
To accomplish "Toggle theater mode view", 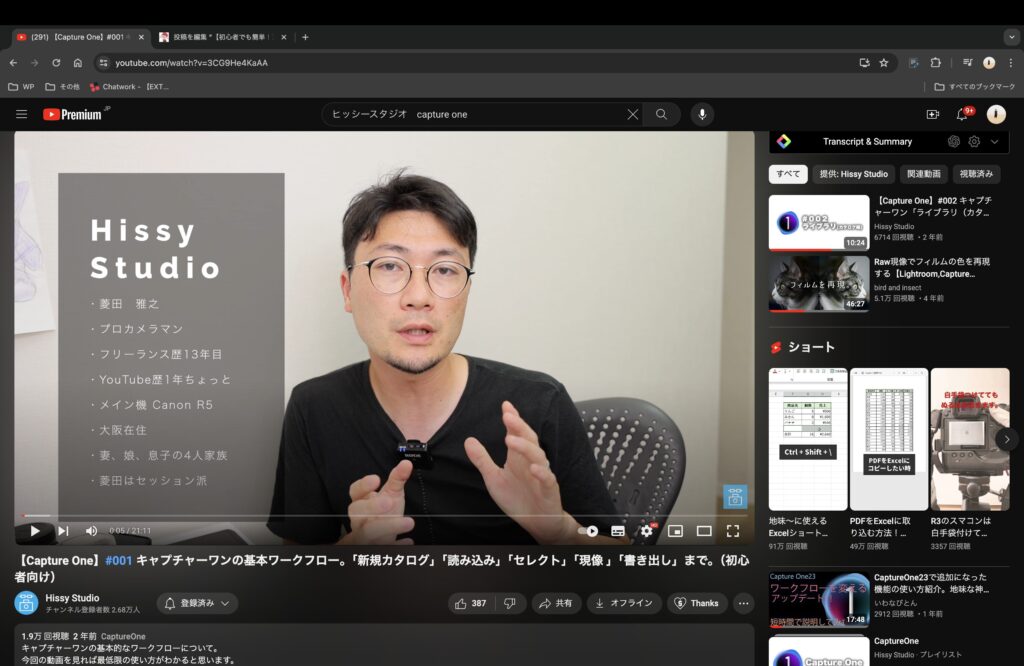I will pyautogui.click(x=704, y=531).
